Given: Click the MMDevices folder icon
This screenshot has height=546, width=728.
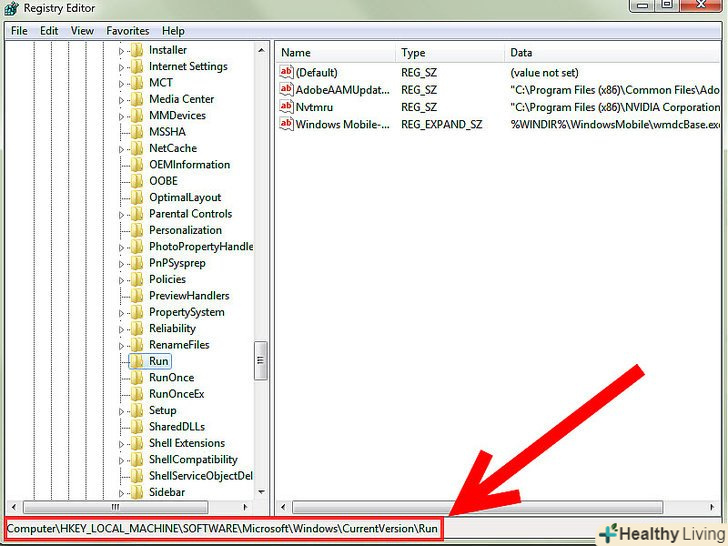Looking at the screenshot, I should 136,116.
